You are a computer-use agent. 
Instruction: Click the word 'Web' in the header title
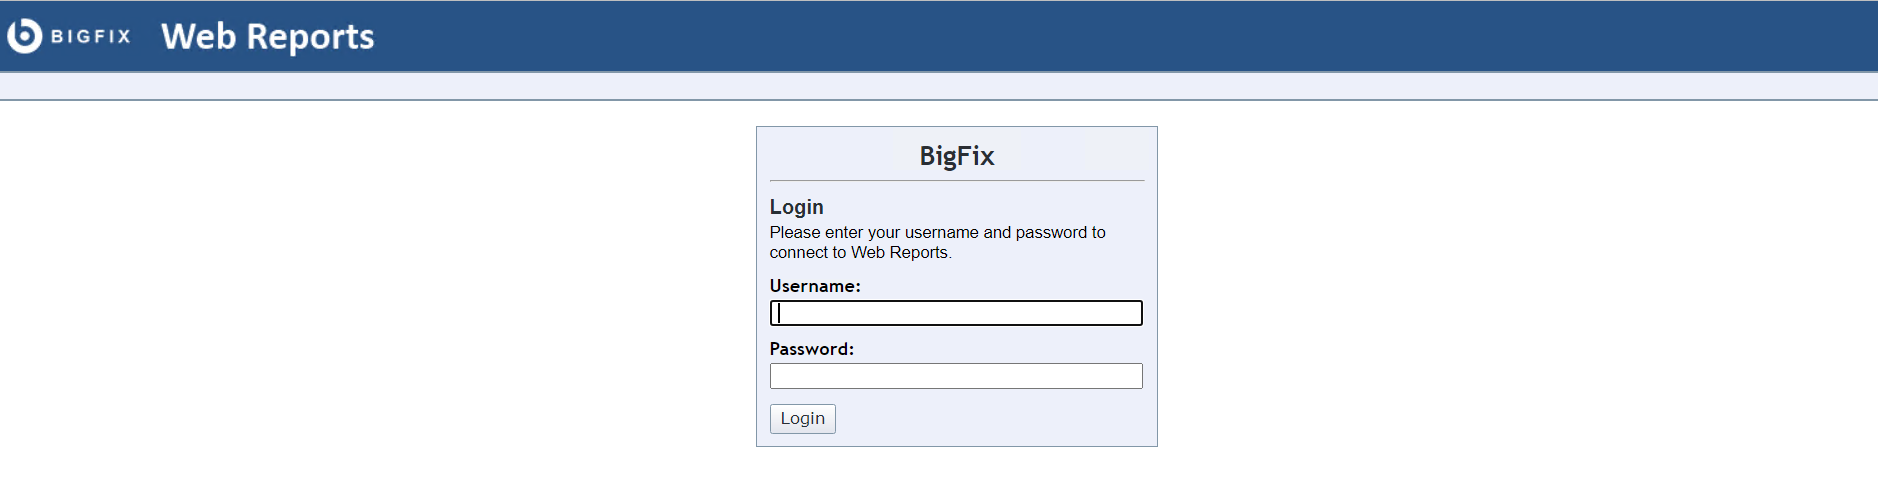click(198, 37)
